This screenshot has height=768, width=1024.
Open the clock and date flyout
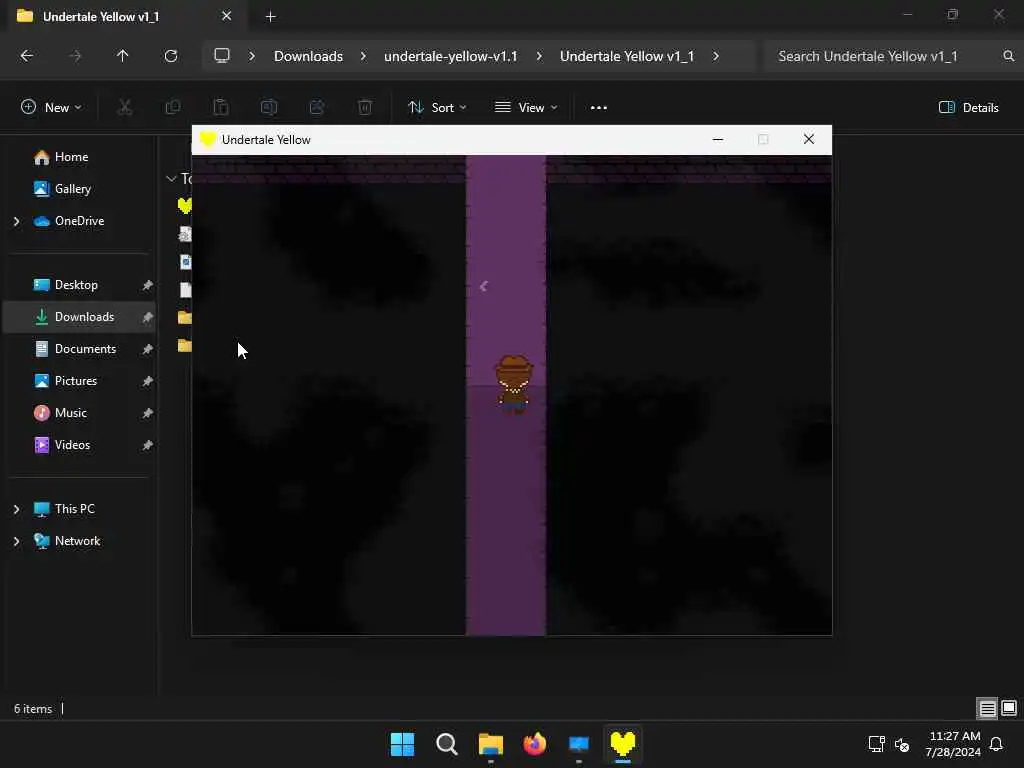click(x=953, y=744)
